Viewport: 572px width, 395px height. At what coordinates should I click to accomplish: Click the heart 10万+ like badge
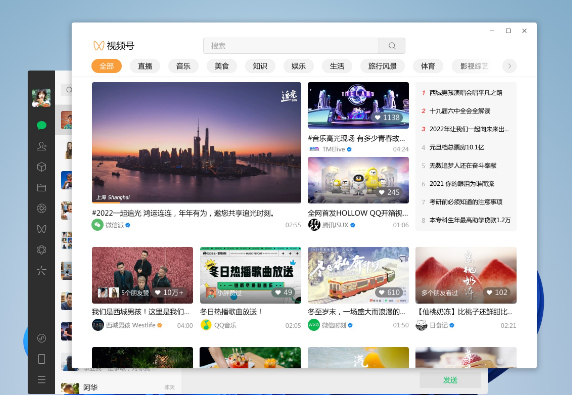point(169,293)
